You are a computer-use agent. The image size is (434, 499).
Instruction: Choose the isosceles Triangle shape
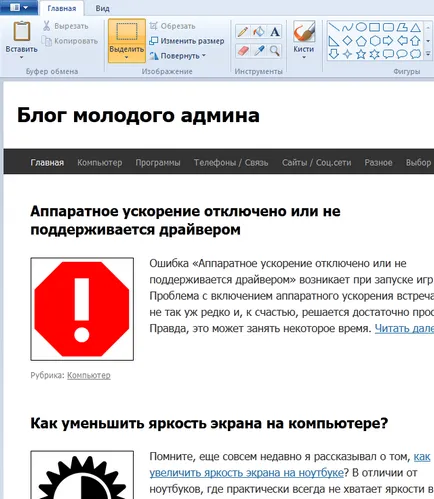coord(415,27)
